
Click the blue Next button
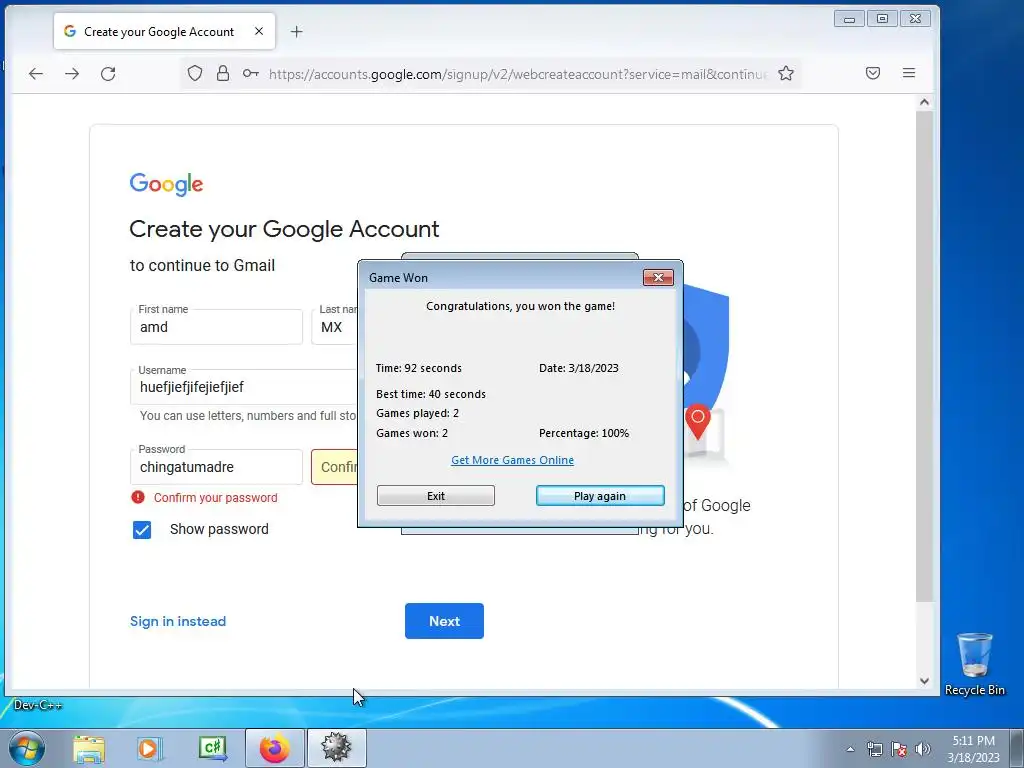tap(444, 621)
